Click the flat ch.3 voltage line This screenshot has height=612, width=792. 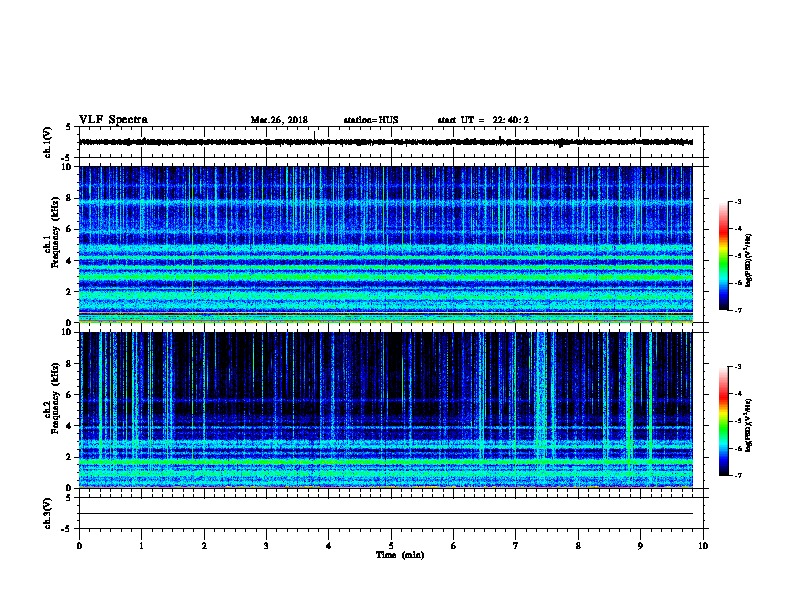[385, 514]
